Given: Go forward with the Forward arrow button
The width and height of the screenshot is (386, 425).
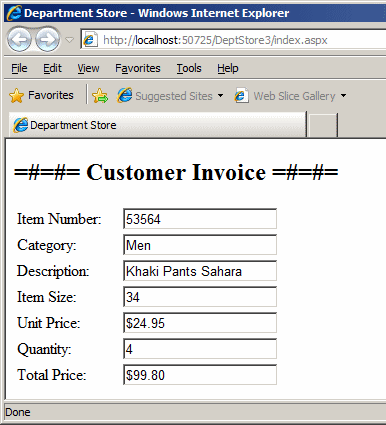Looking at the screenshot, I should 47,40.
